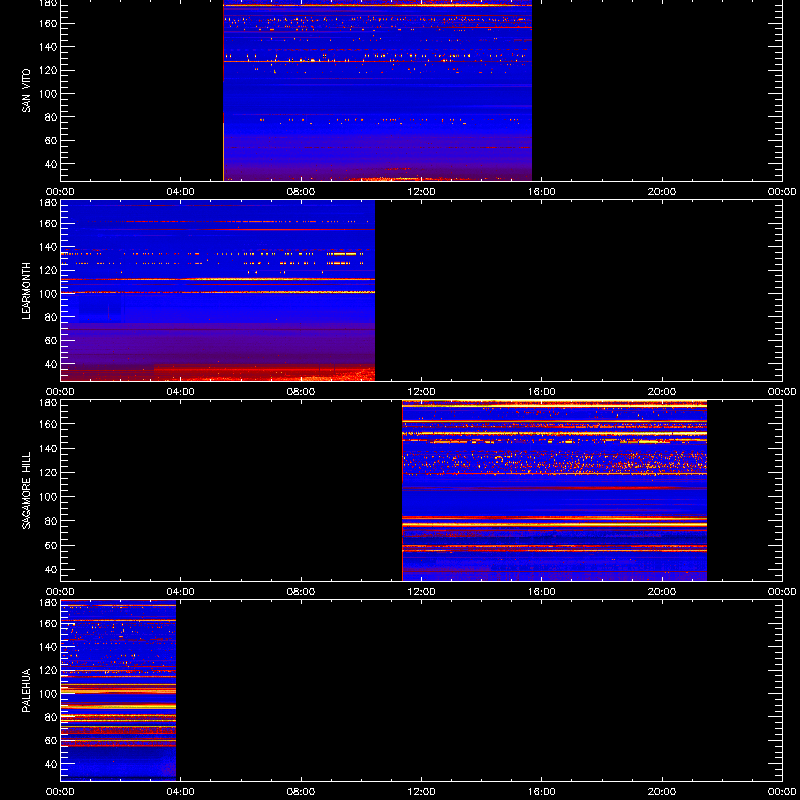The height and width of the screenshot is (800, 800).
Task: Click the 04:00 time label under Learmonth panel
Action: (181, 392)
